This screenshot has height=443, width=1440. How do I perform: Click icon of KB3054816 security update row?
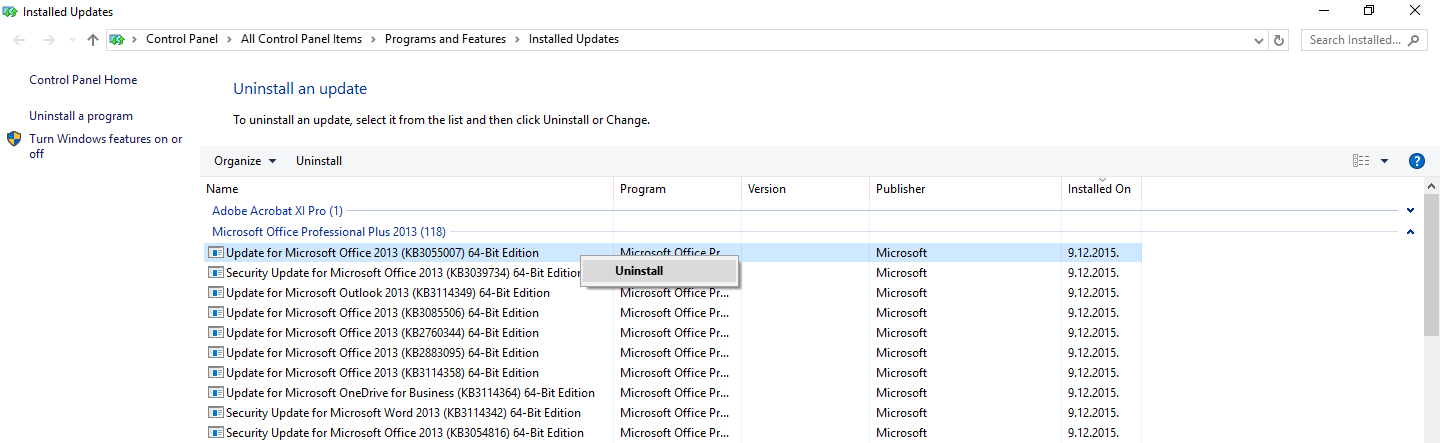pyautogui.click(x=215, y=433)
